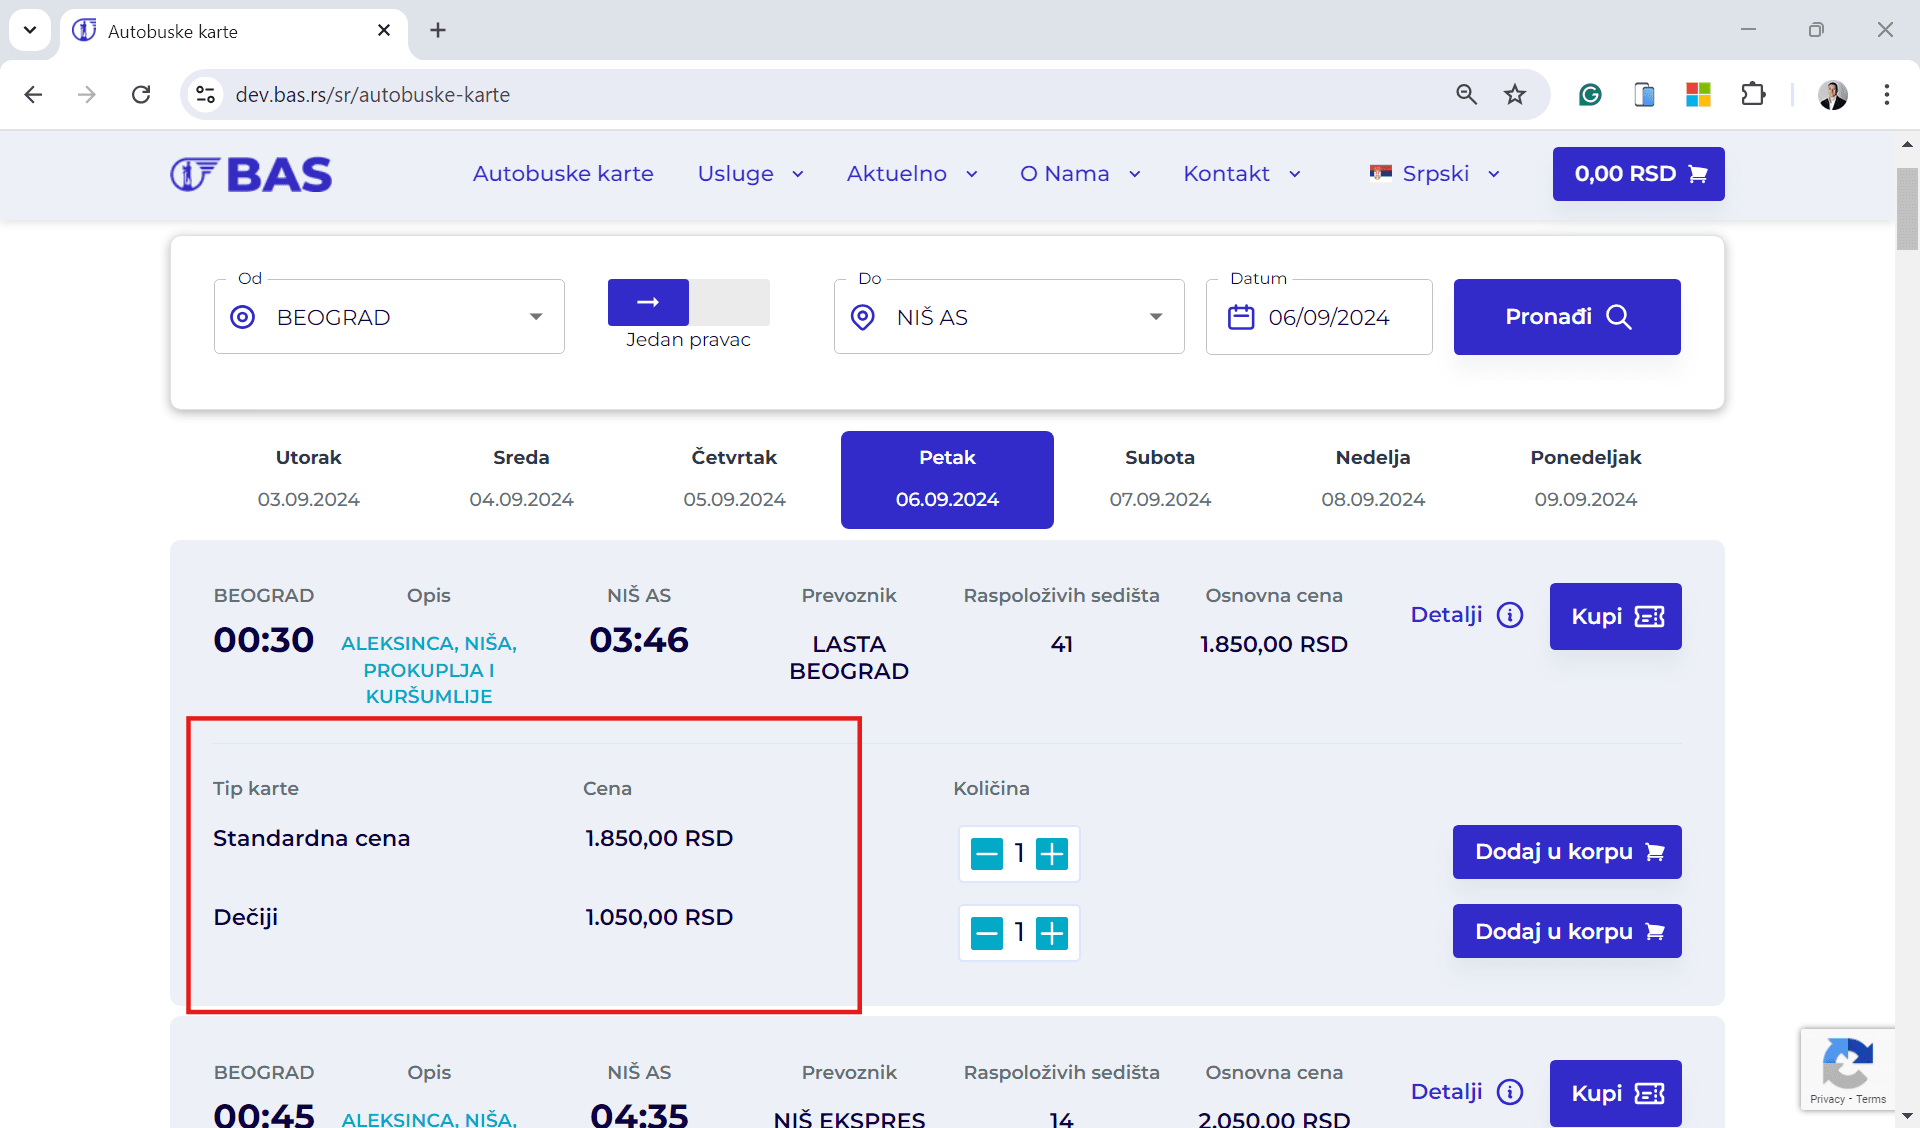
Task: Select Ponedeljak 09.09.2024 tab
Action: 1586,479
